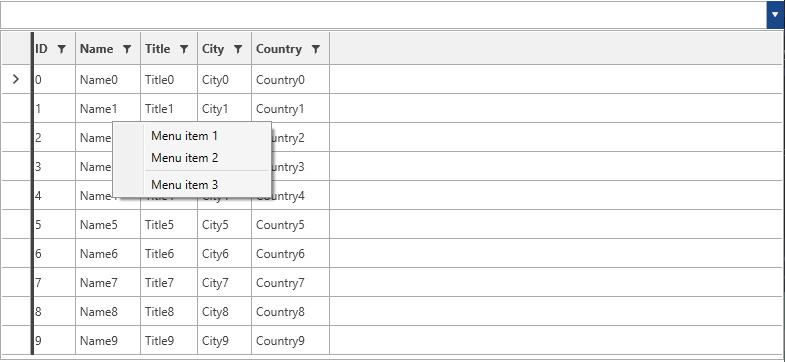Select the Title7 cell
Screen dimensions: 785x362
[169, 283]
